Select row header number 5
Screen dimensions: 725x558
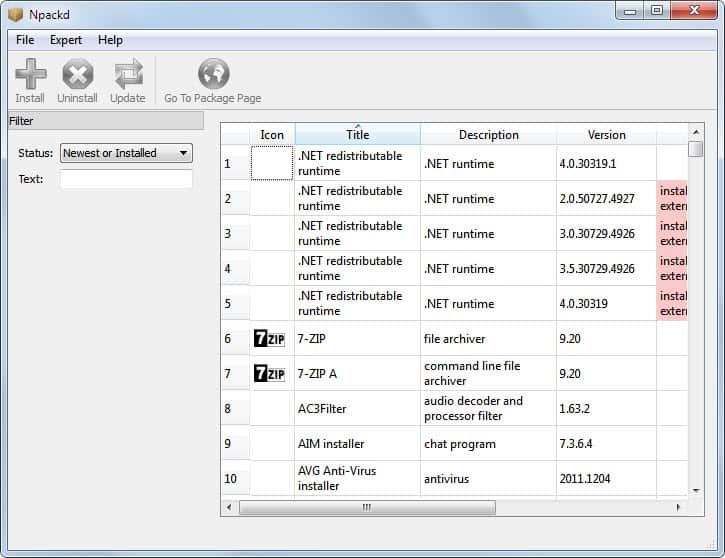point(235,304)
